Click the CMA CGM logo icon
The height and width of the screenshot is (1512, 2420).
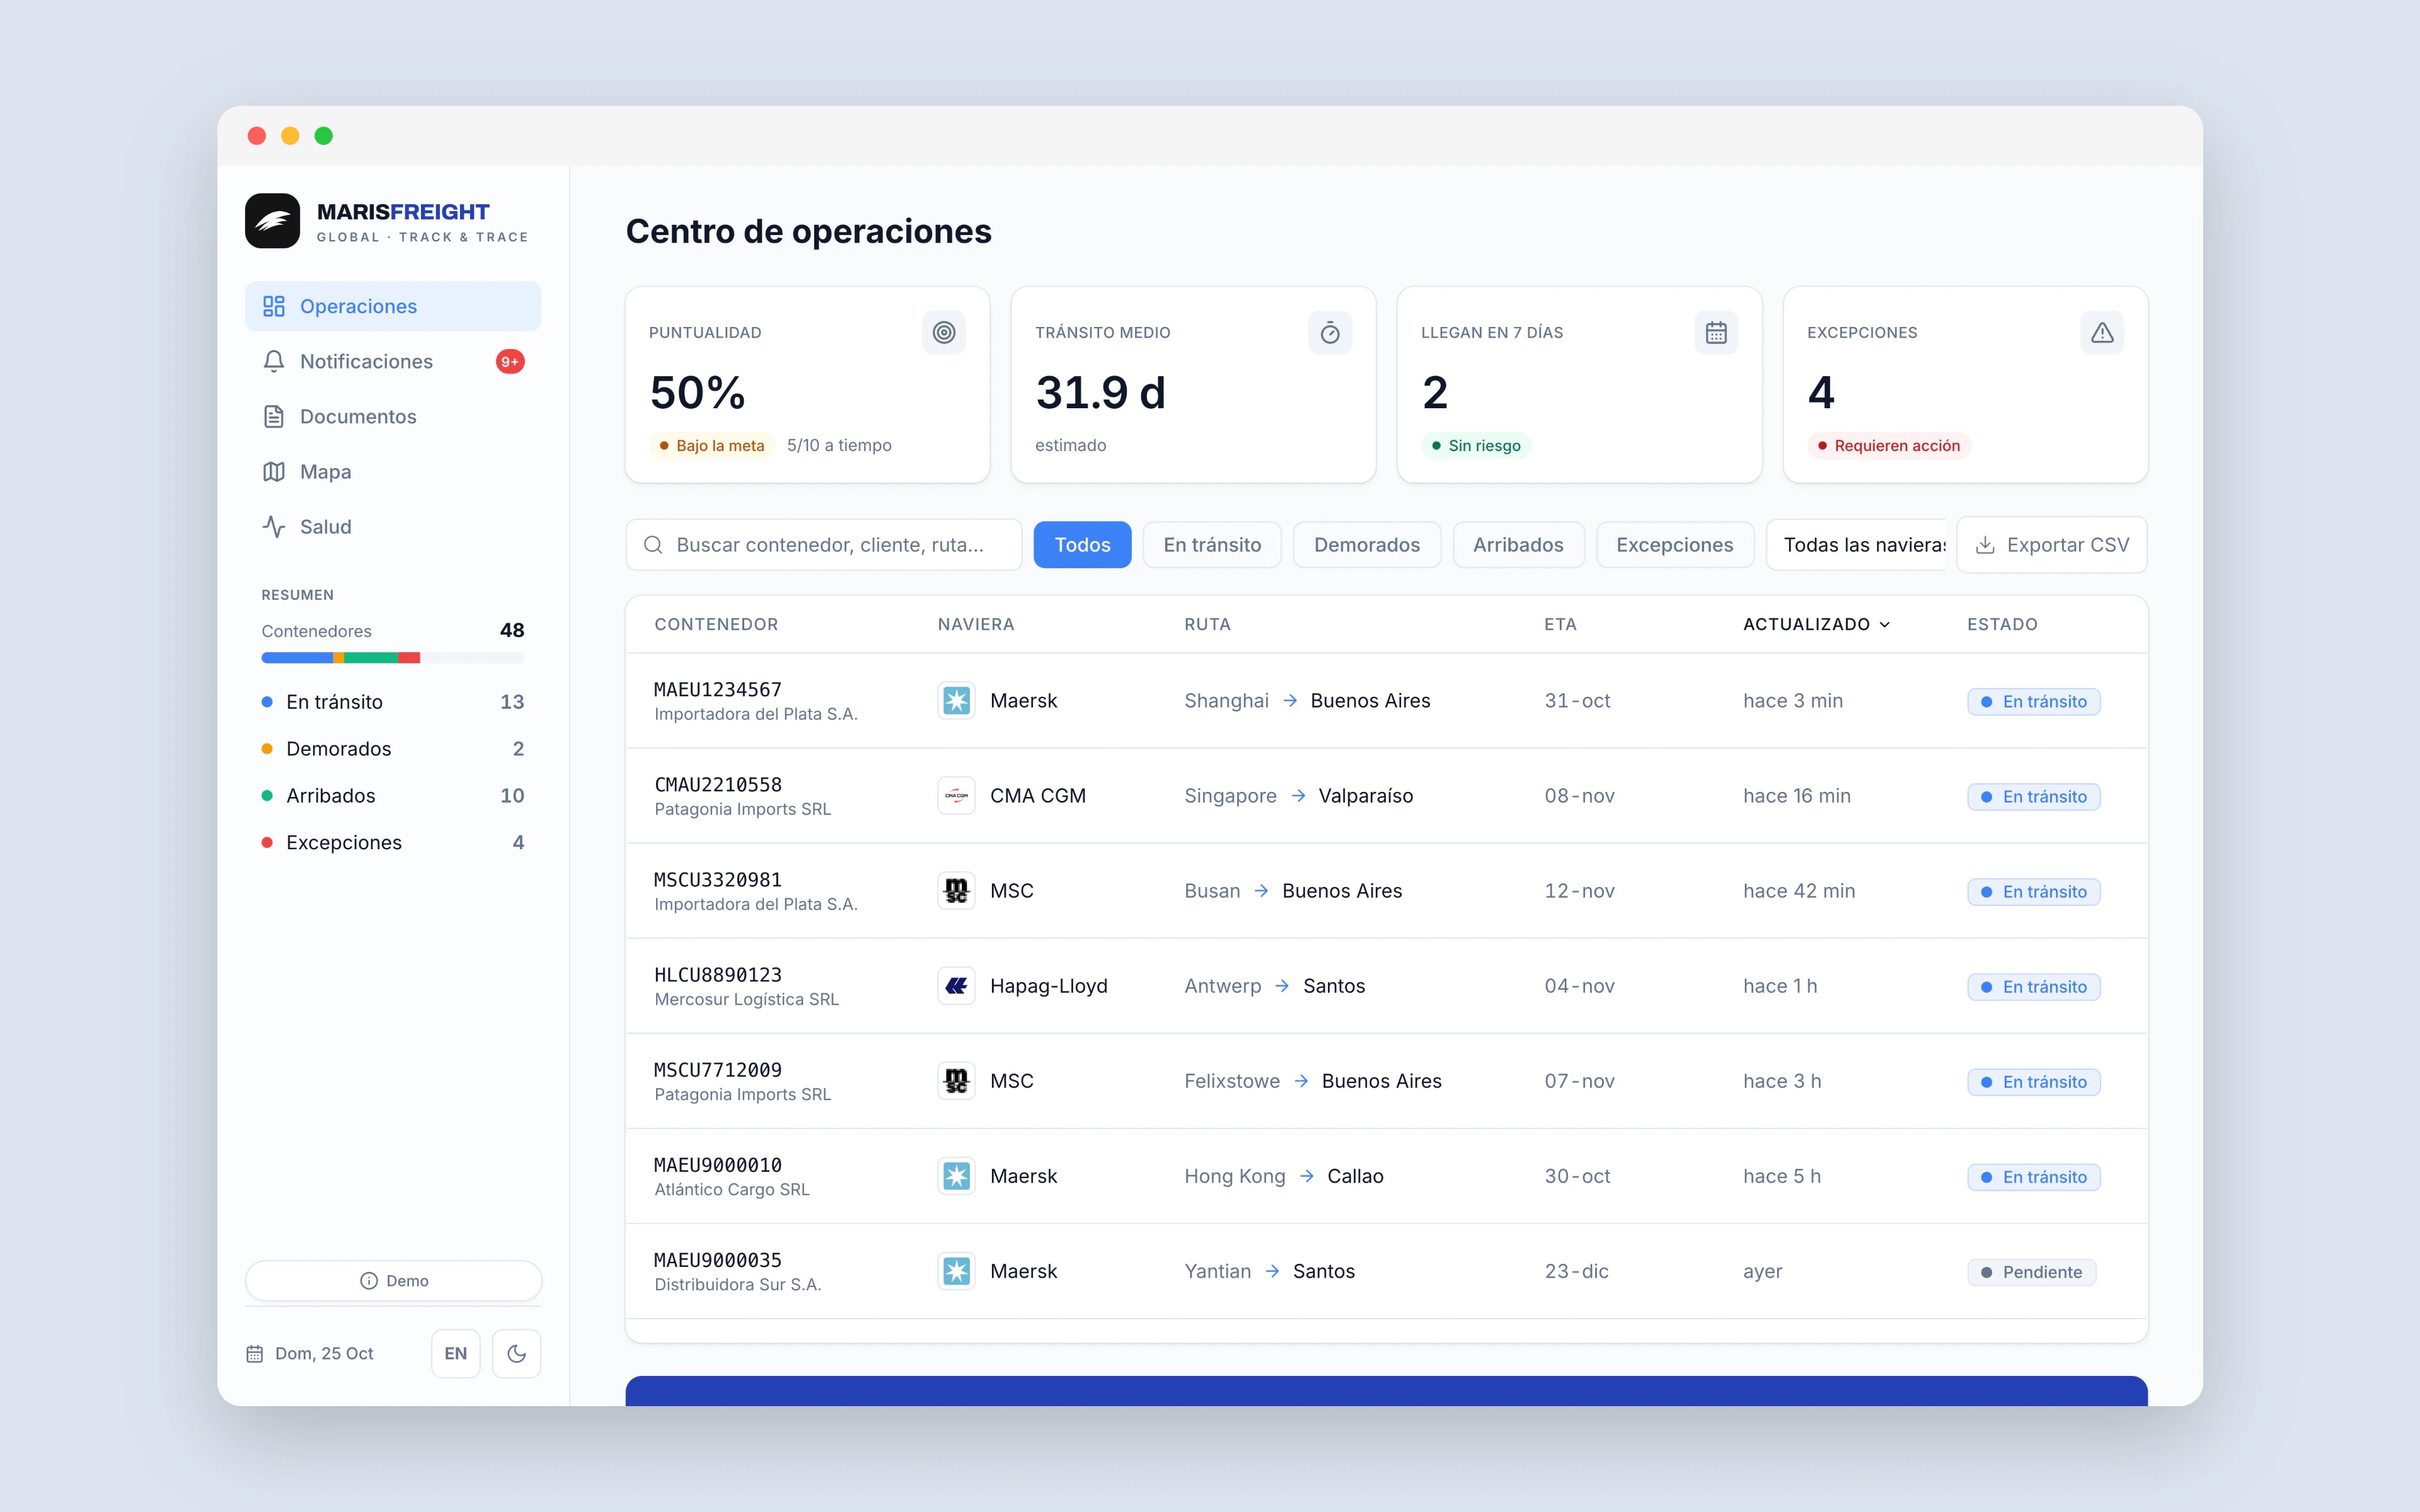pos(956,795)
